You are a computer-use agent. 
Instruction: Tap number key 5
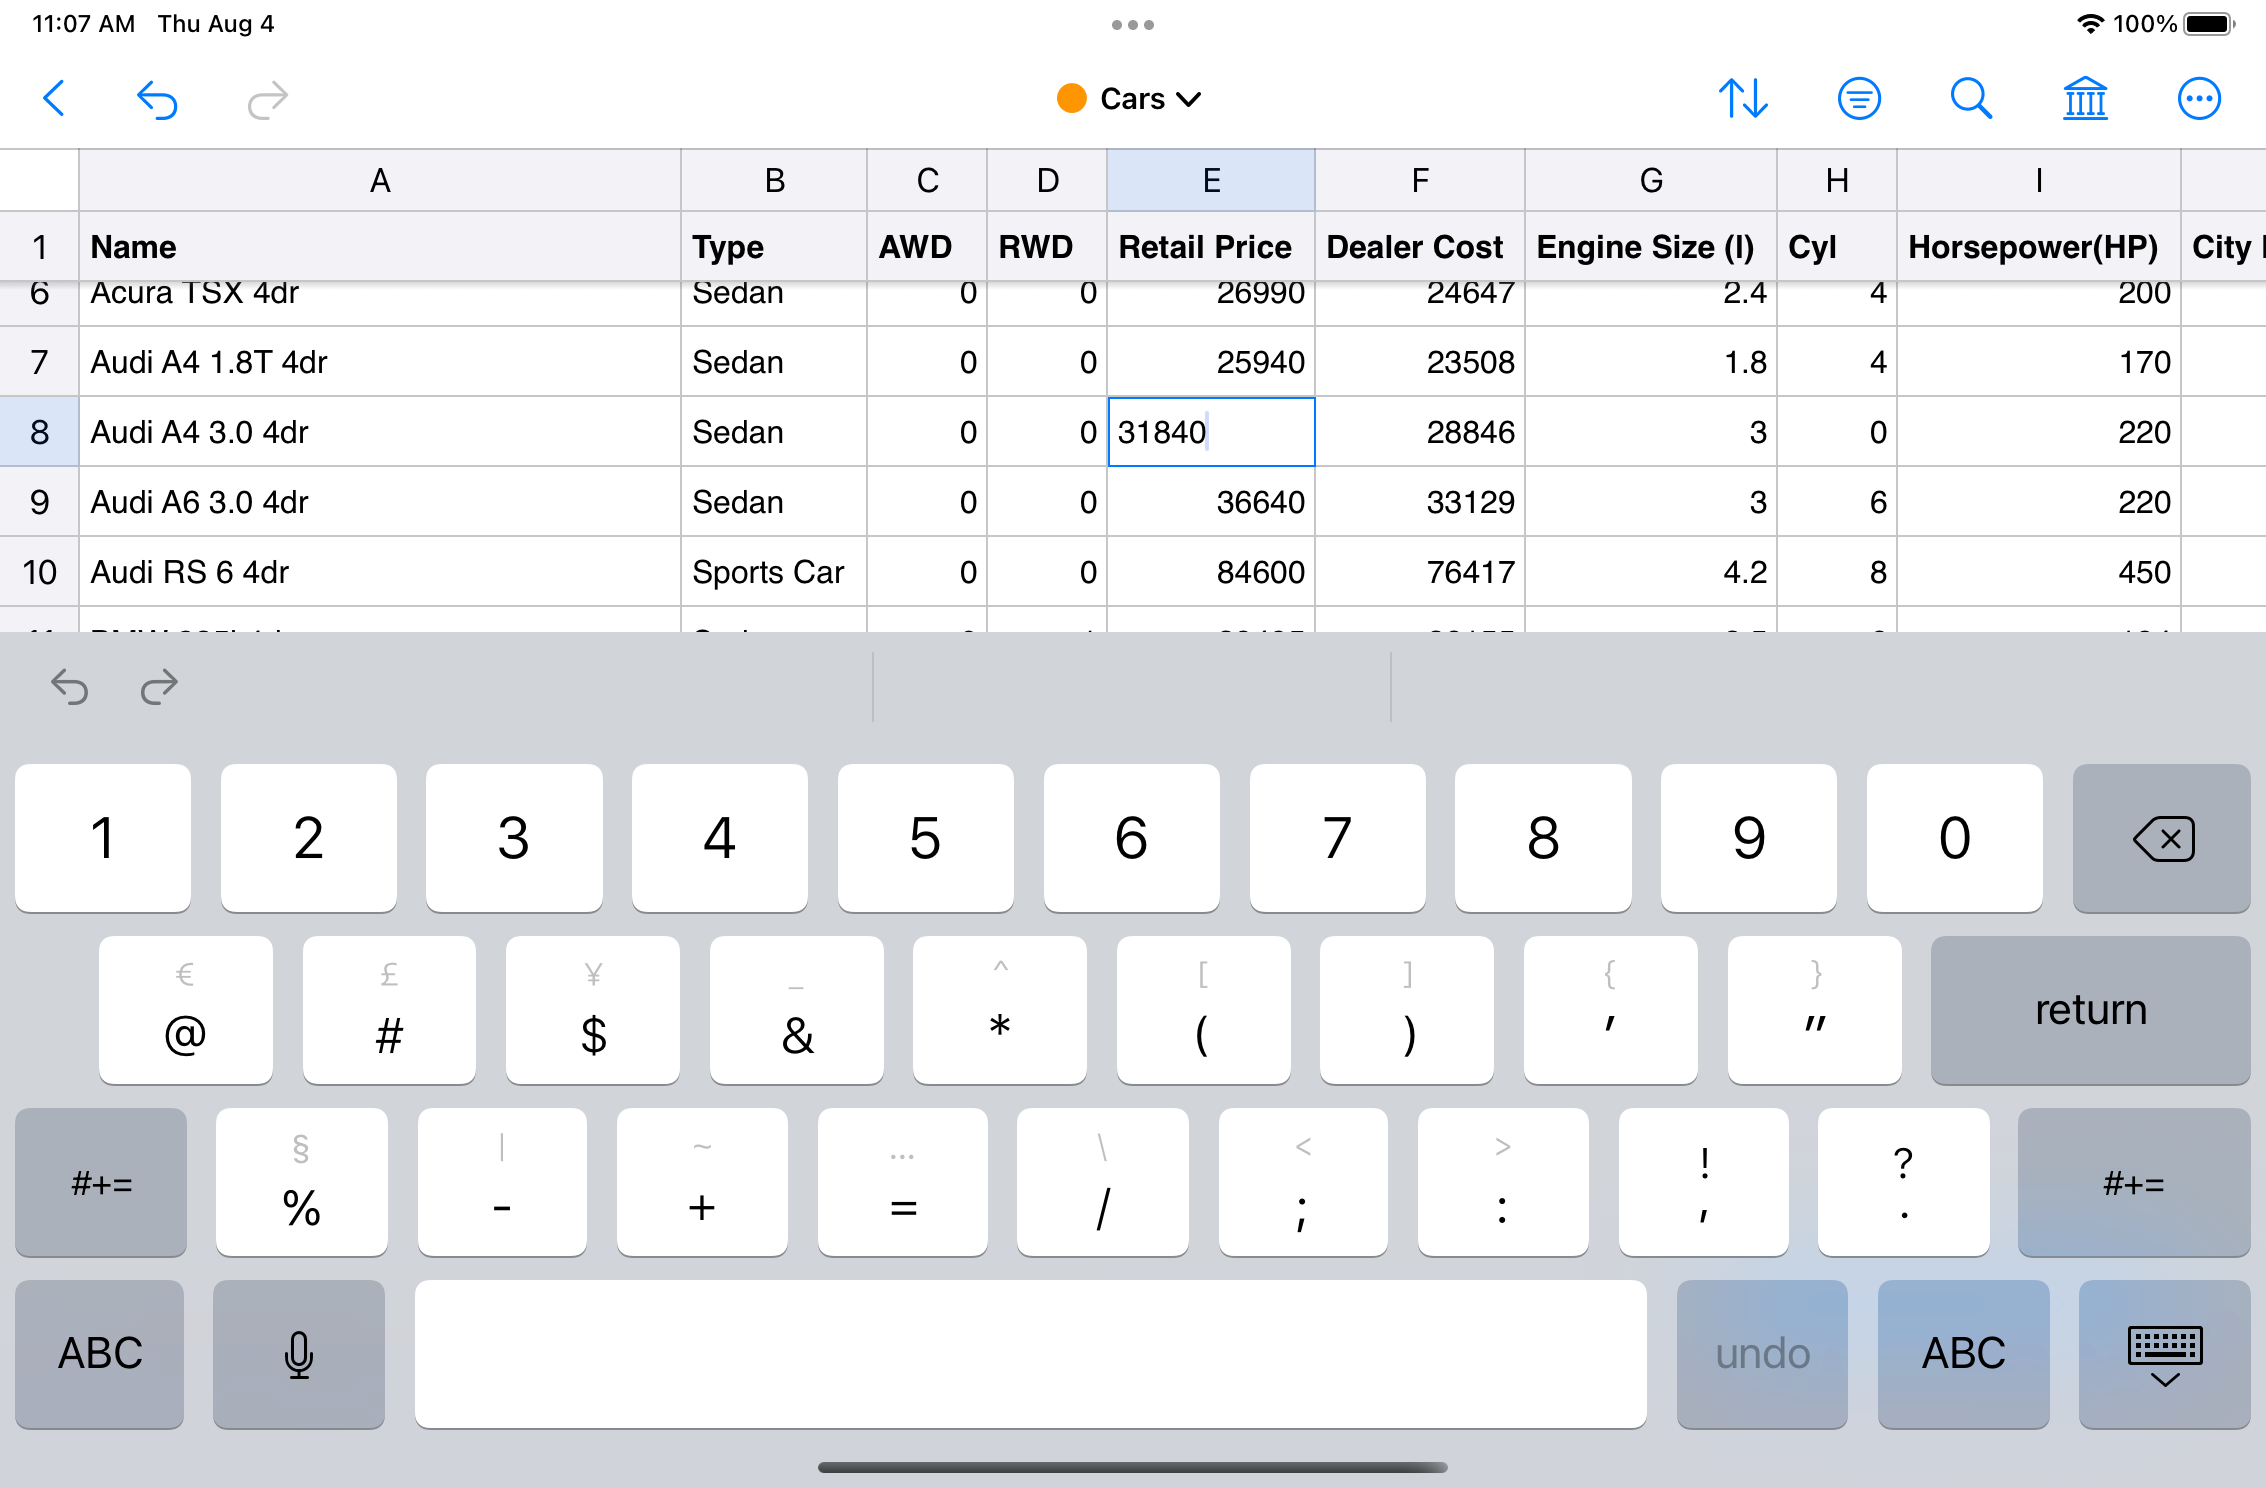click(x=925, y=838)
